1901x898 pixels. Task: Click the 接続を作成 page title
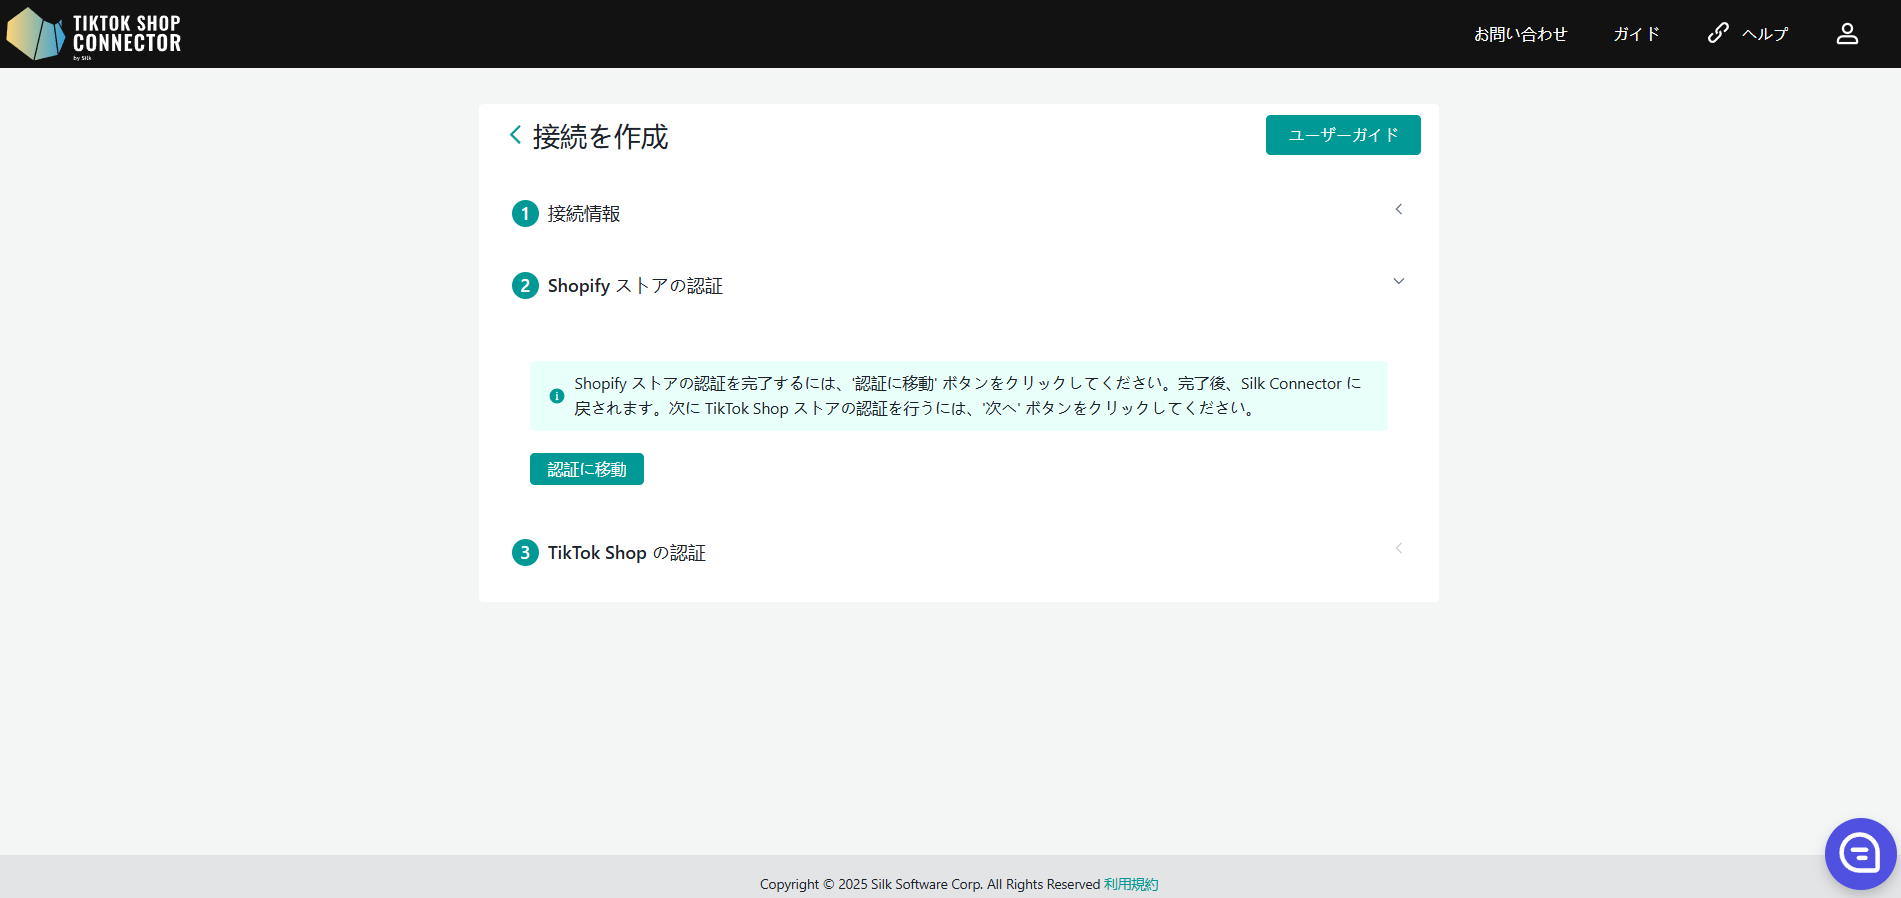(600, 136)
